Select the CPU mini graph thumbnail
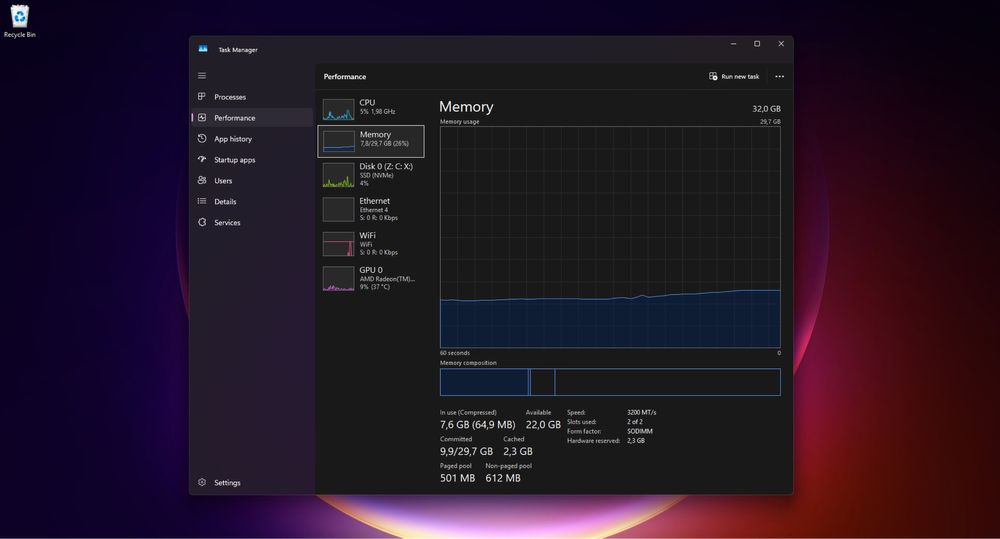This screenshot has width=1000, height=539. (x=338, y=110)
